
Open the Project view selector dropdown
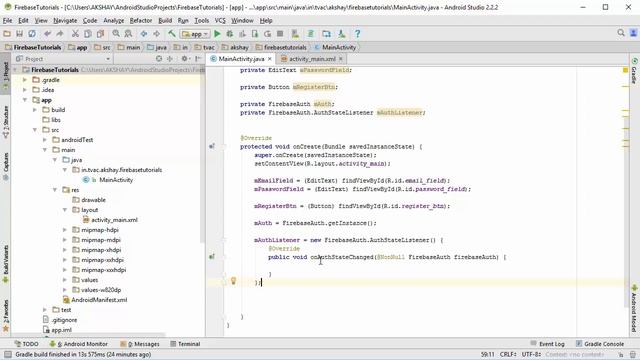click(x=63, y=59)
